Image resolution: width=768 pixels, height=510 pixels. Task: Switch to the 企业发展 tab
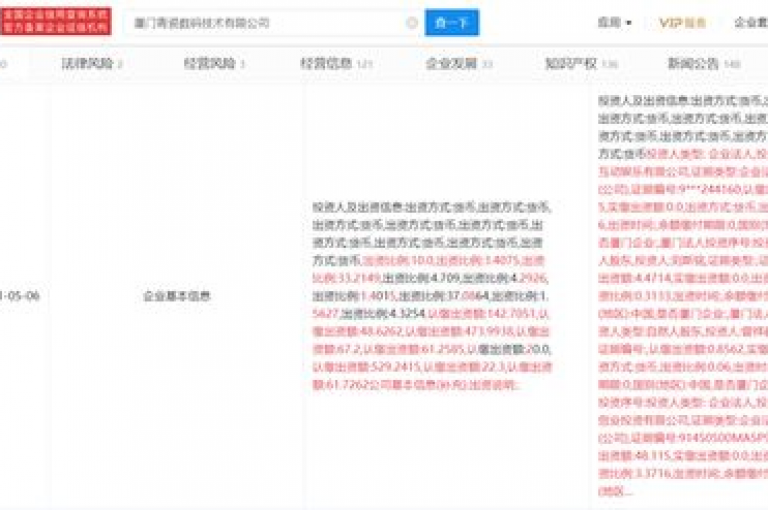pos(459,63)
